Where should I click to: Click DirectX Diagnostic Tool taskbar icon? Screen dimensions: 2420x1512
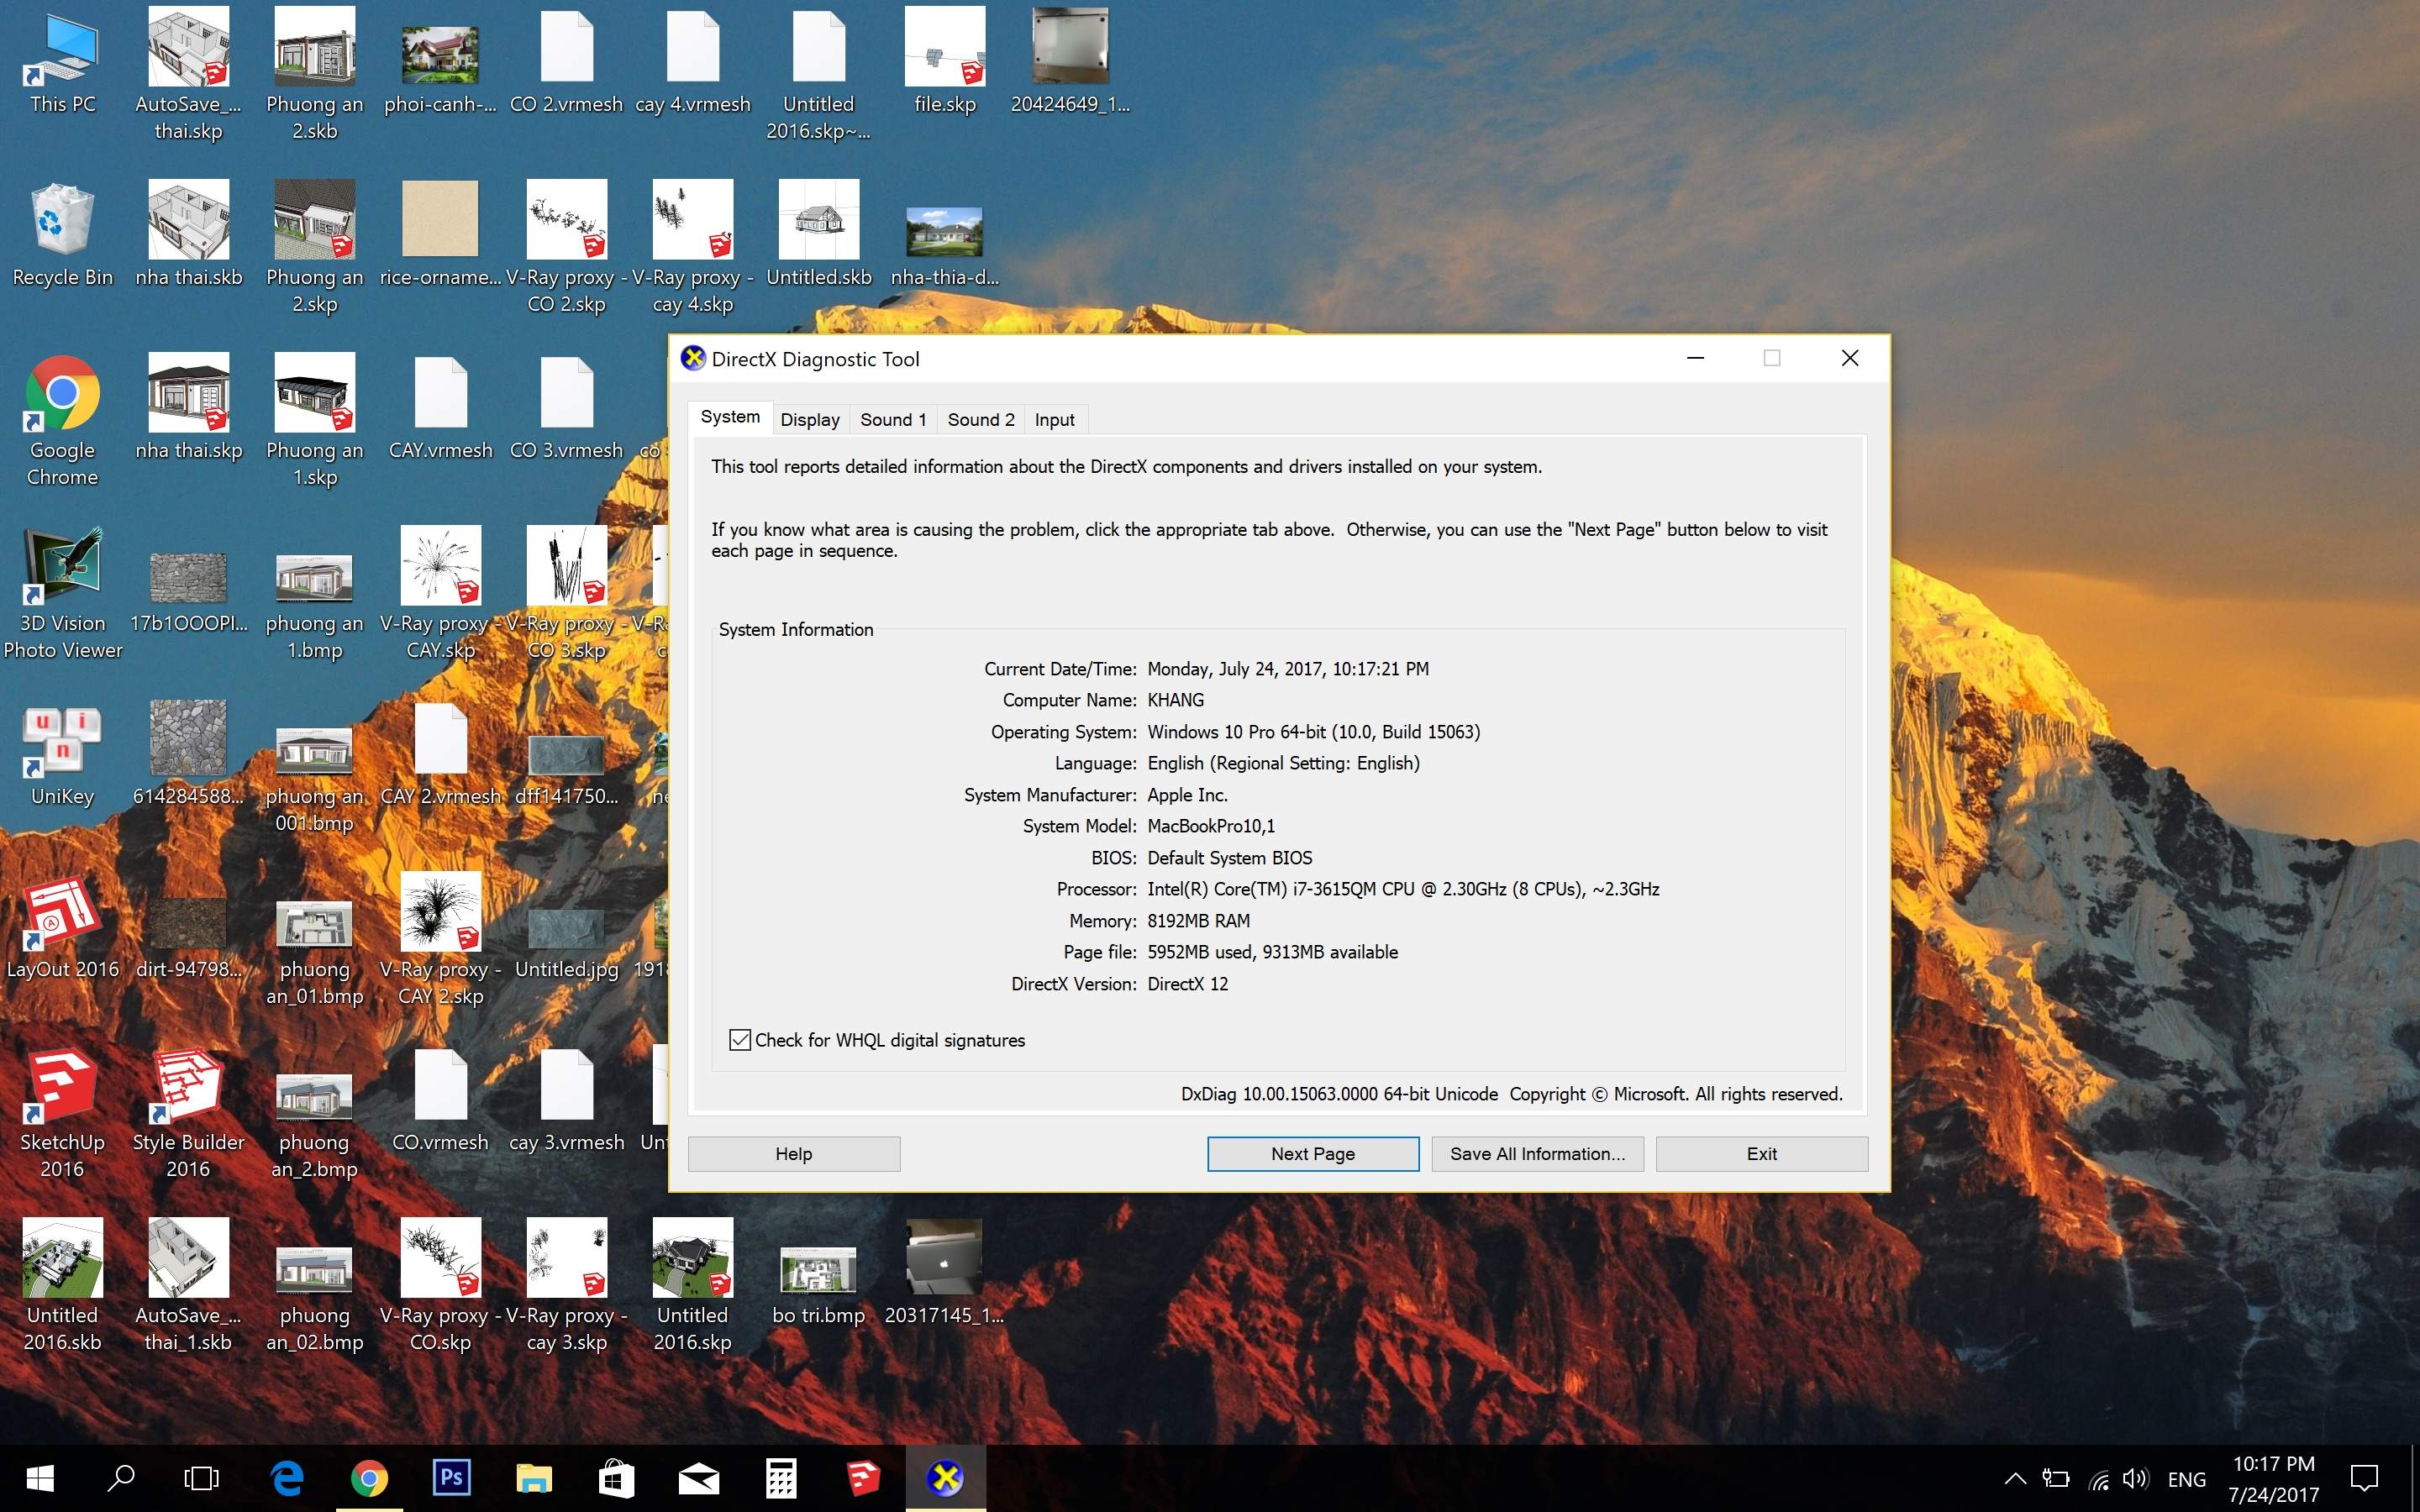click(945, 1478)
